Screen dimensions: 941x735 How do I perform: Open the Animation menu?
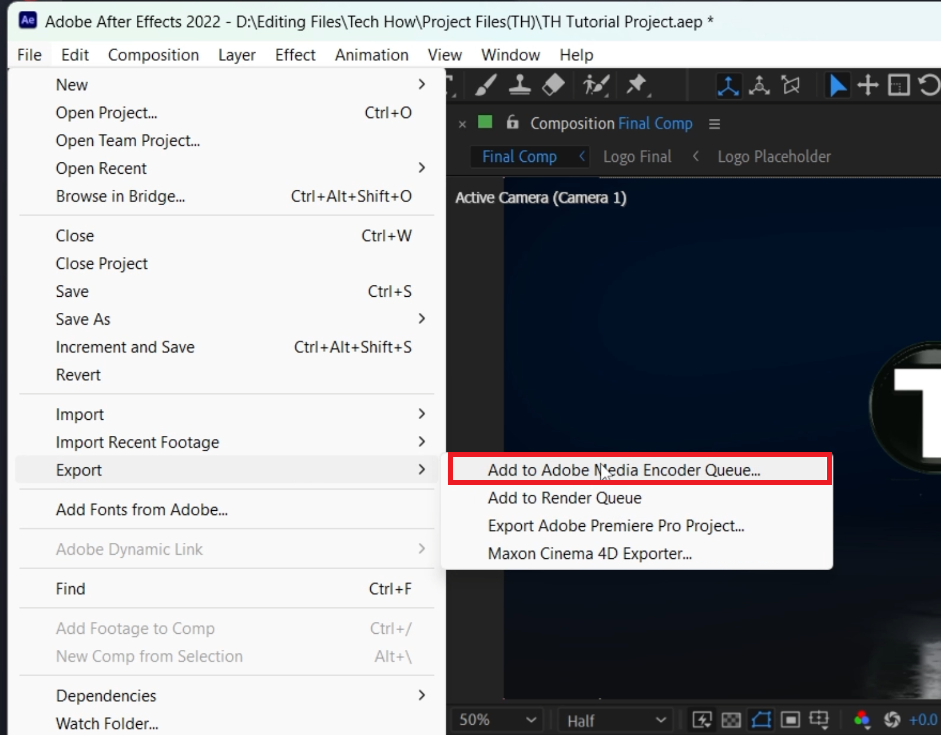371,55
